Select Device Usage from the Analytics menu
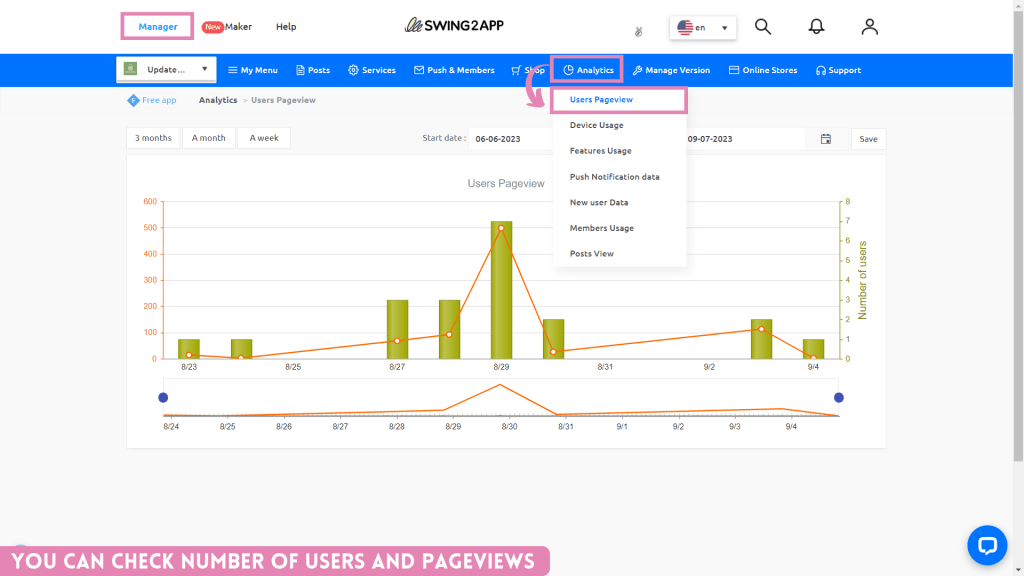The width and height of the screenshot is (1024, 576). click(596, 125)
